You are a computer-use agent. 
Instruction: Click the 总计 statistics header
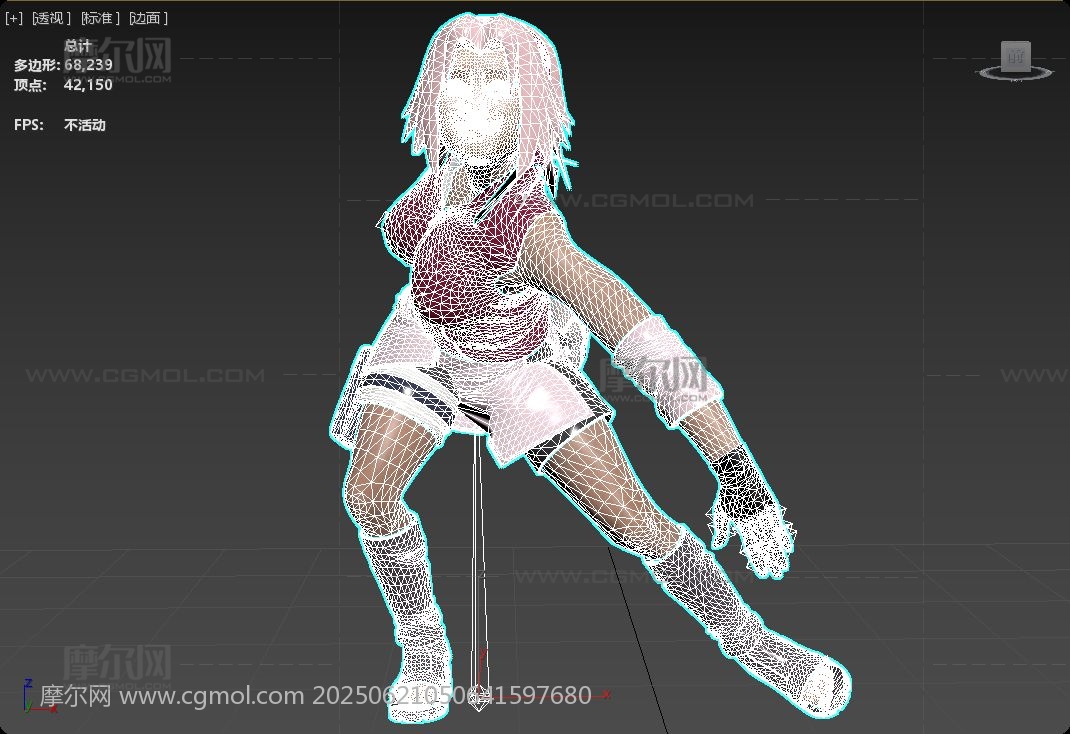78,46
